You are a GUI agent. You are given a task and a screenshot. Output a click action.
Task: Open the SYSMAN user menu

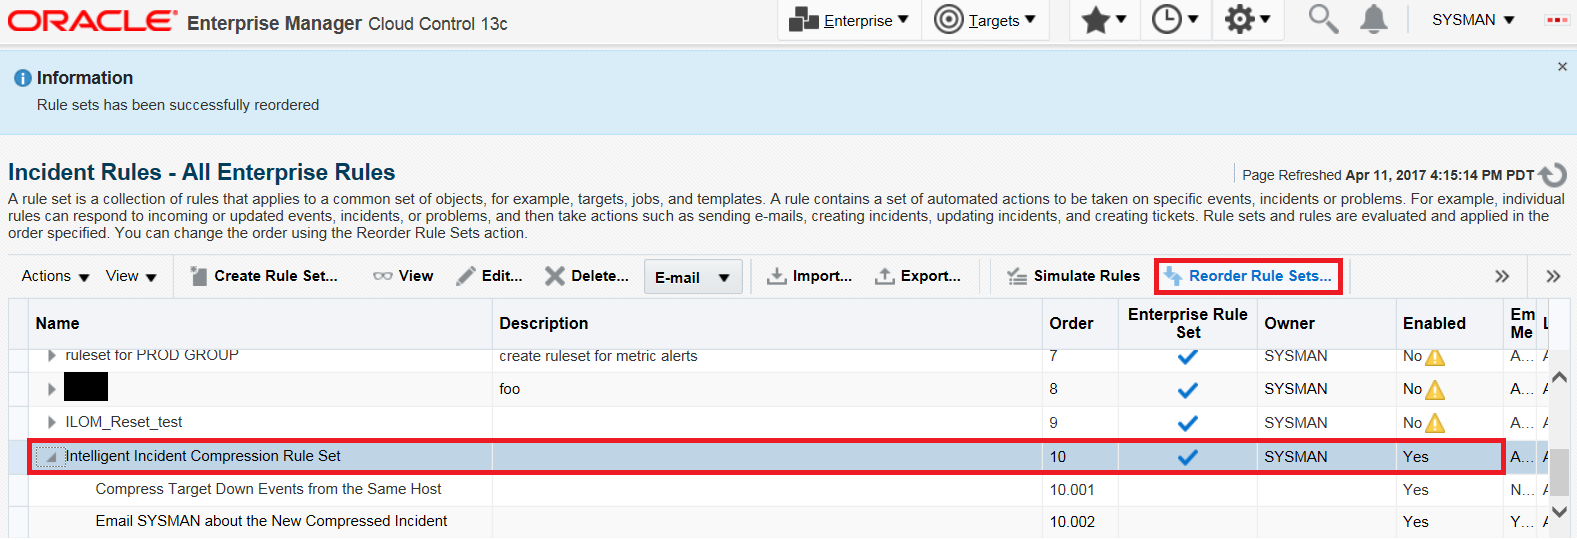1473,20
